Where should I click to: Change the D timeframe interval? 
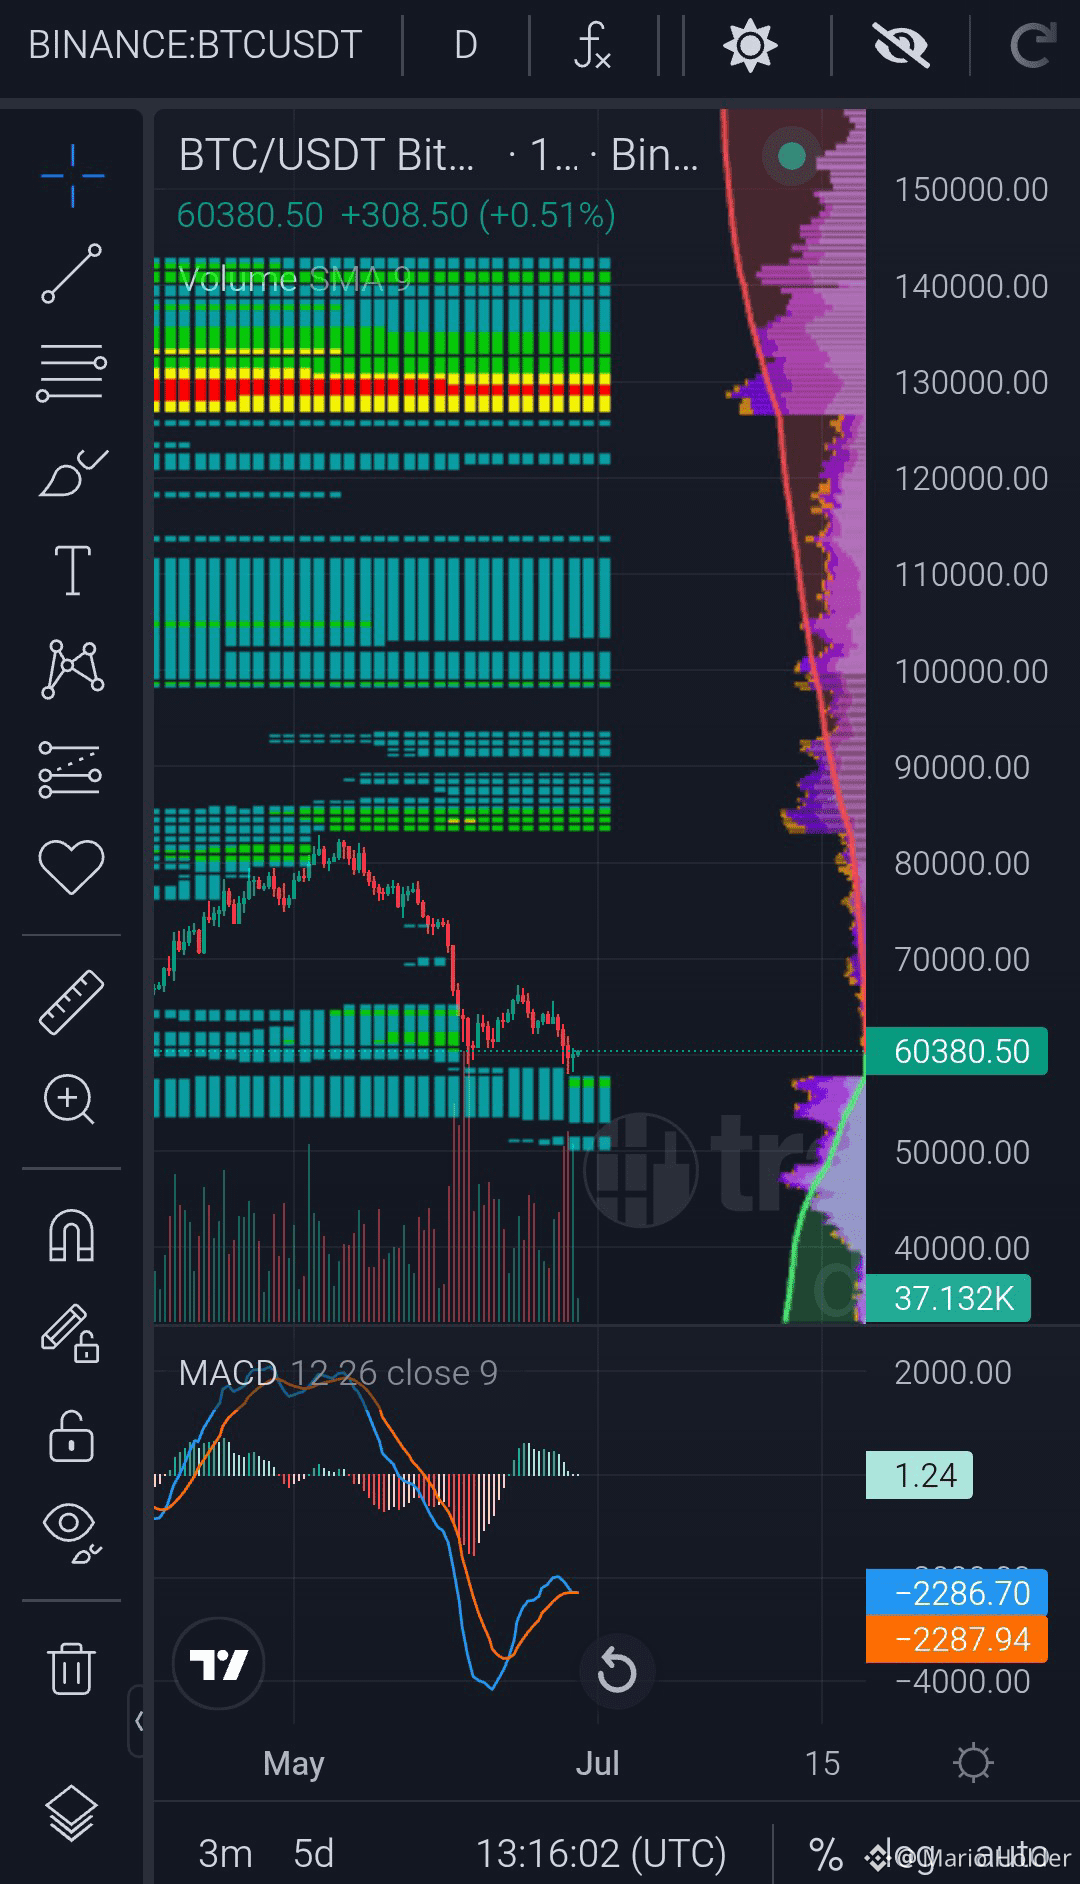(466, 45)
